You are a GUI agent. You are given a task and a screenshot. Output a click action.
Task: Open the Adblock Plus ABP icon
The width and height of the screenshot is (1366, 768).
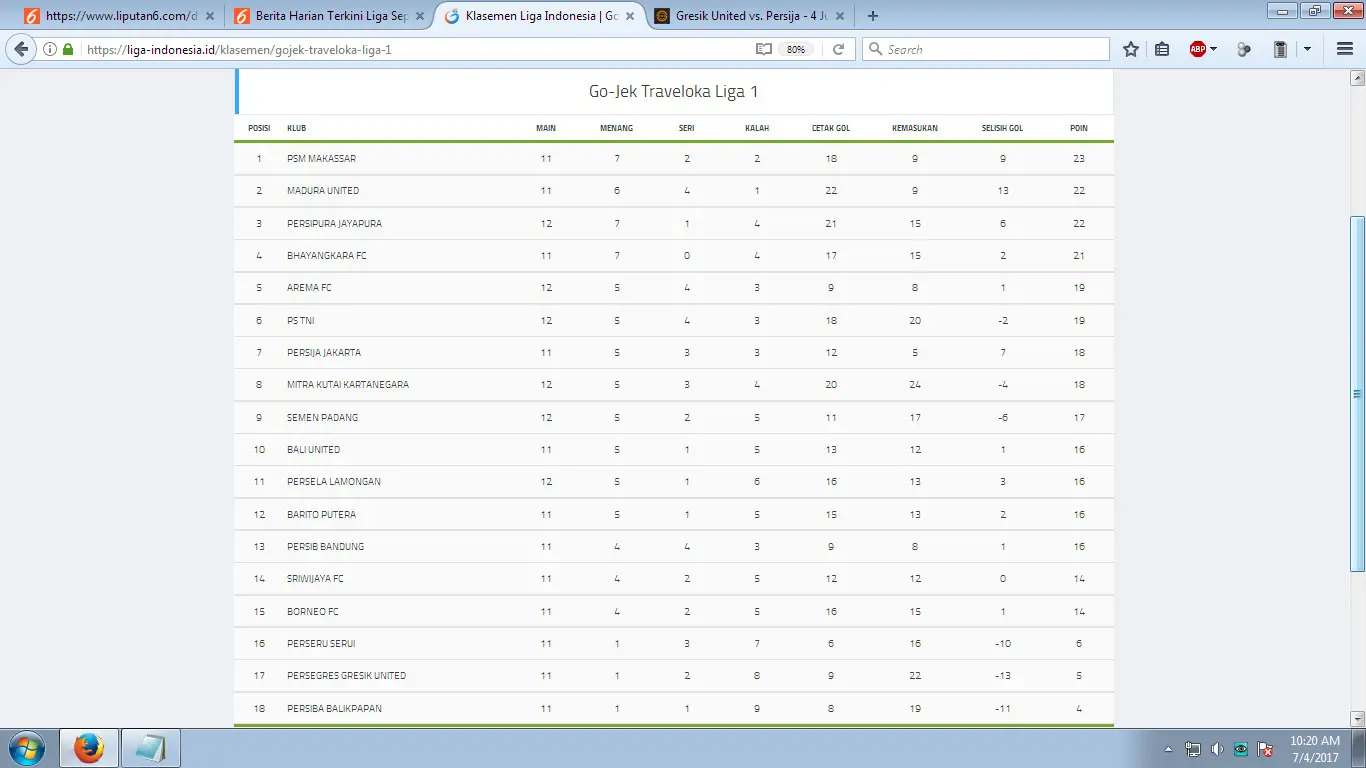[1198, 49]
